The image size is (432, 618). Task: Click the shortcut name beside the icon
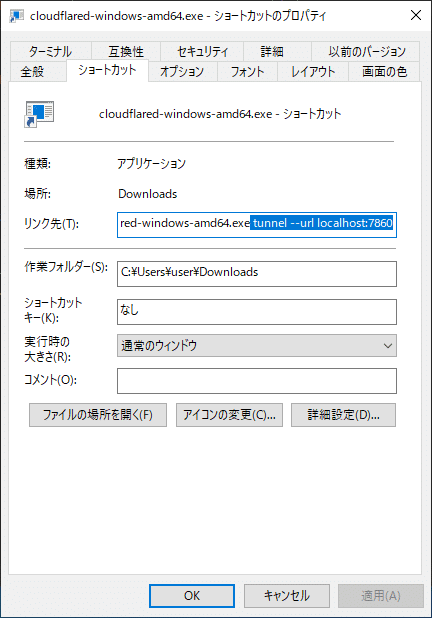(220, 114)
